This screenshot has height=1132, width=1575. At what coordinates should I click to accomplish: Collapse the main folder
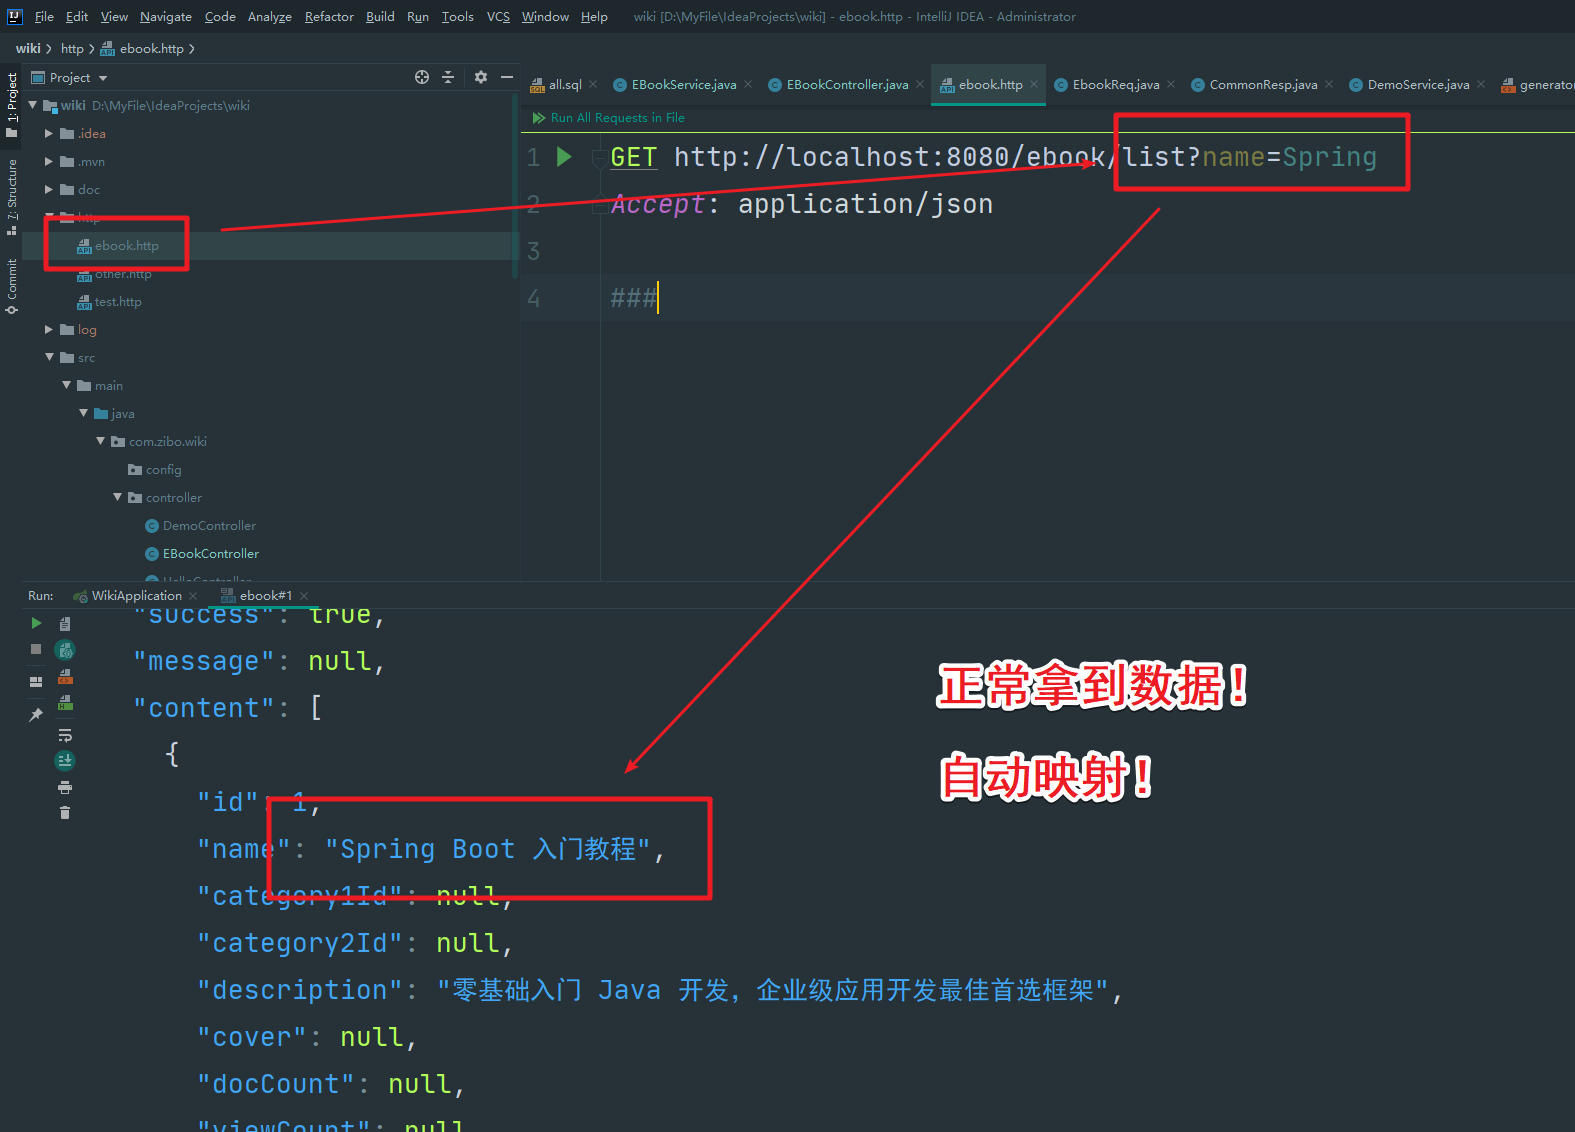[x=67, y=385]
